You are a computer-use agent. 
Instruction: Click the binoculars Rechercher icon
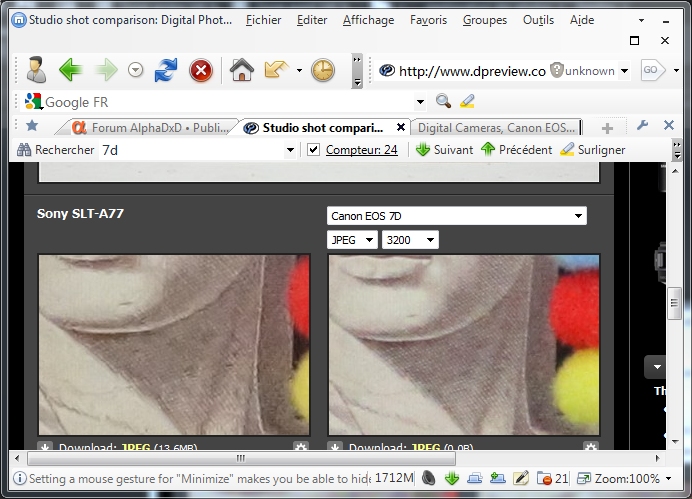[x=24, y=150]
